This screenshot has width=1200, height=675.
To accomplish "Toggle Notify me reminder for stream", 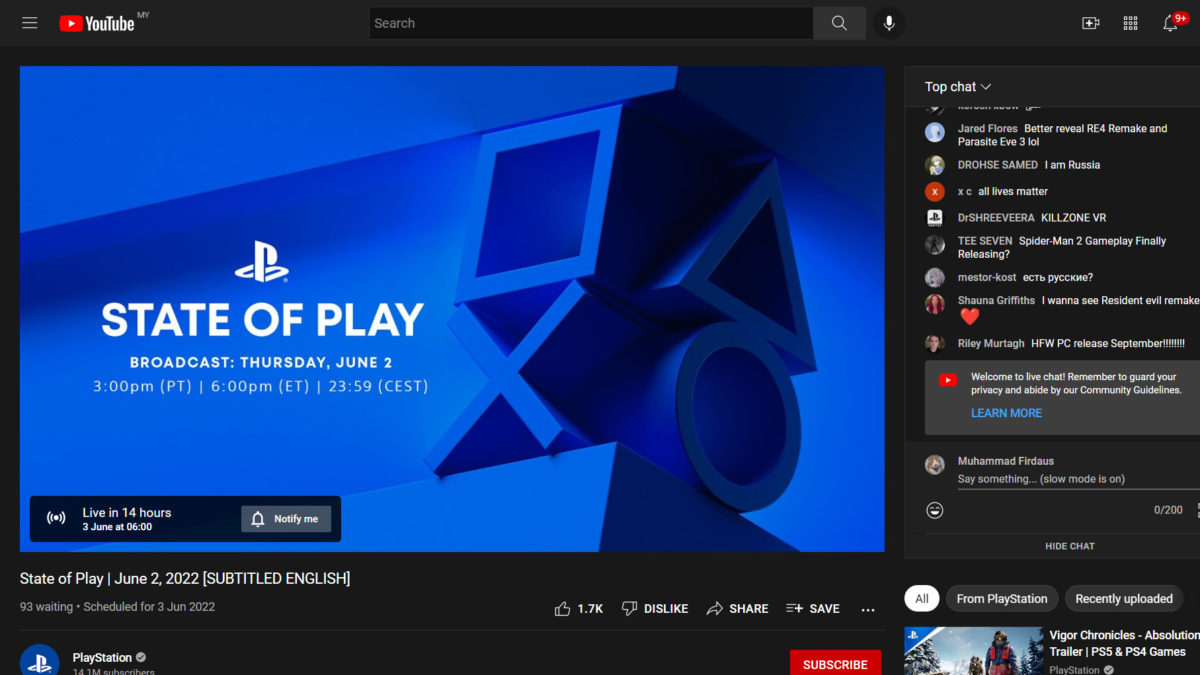I will pyautogui.click(x=286, y=519).
